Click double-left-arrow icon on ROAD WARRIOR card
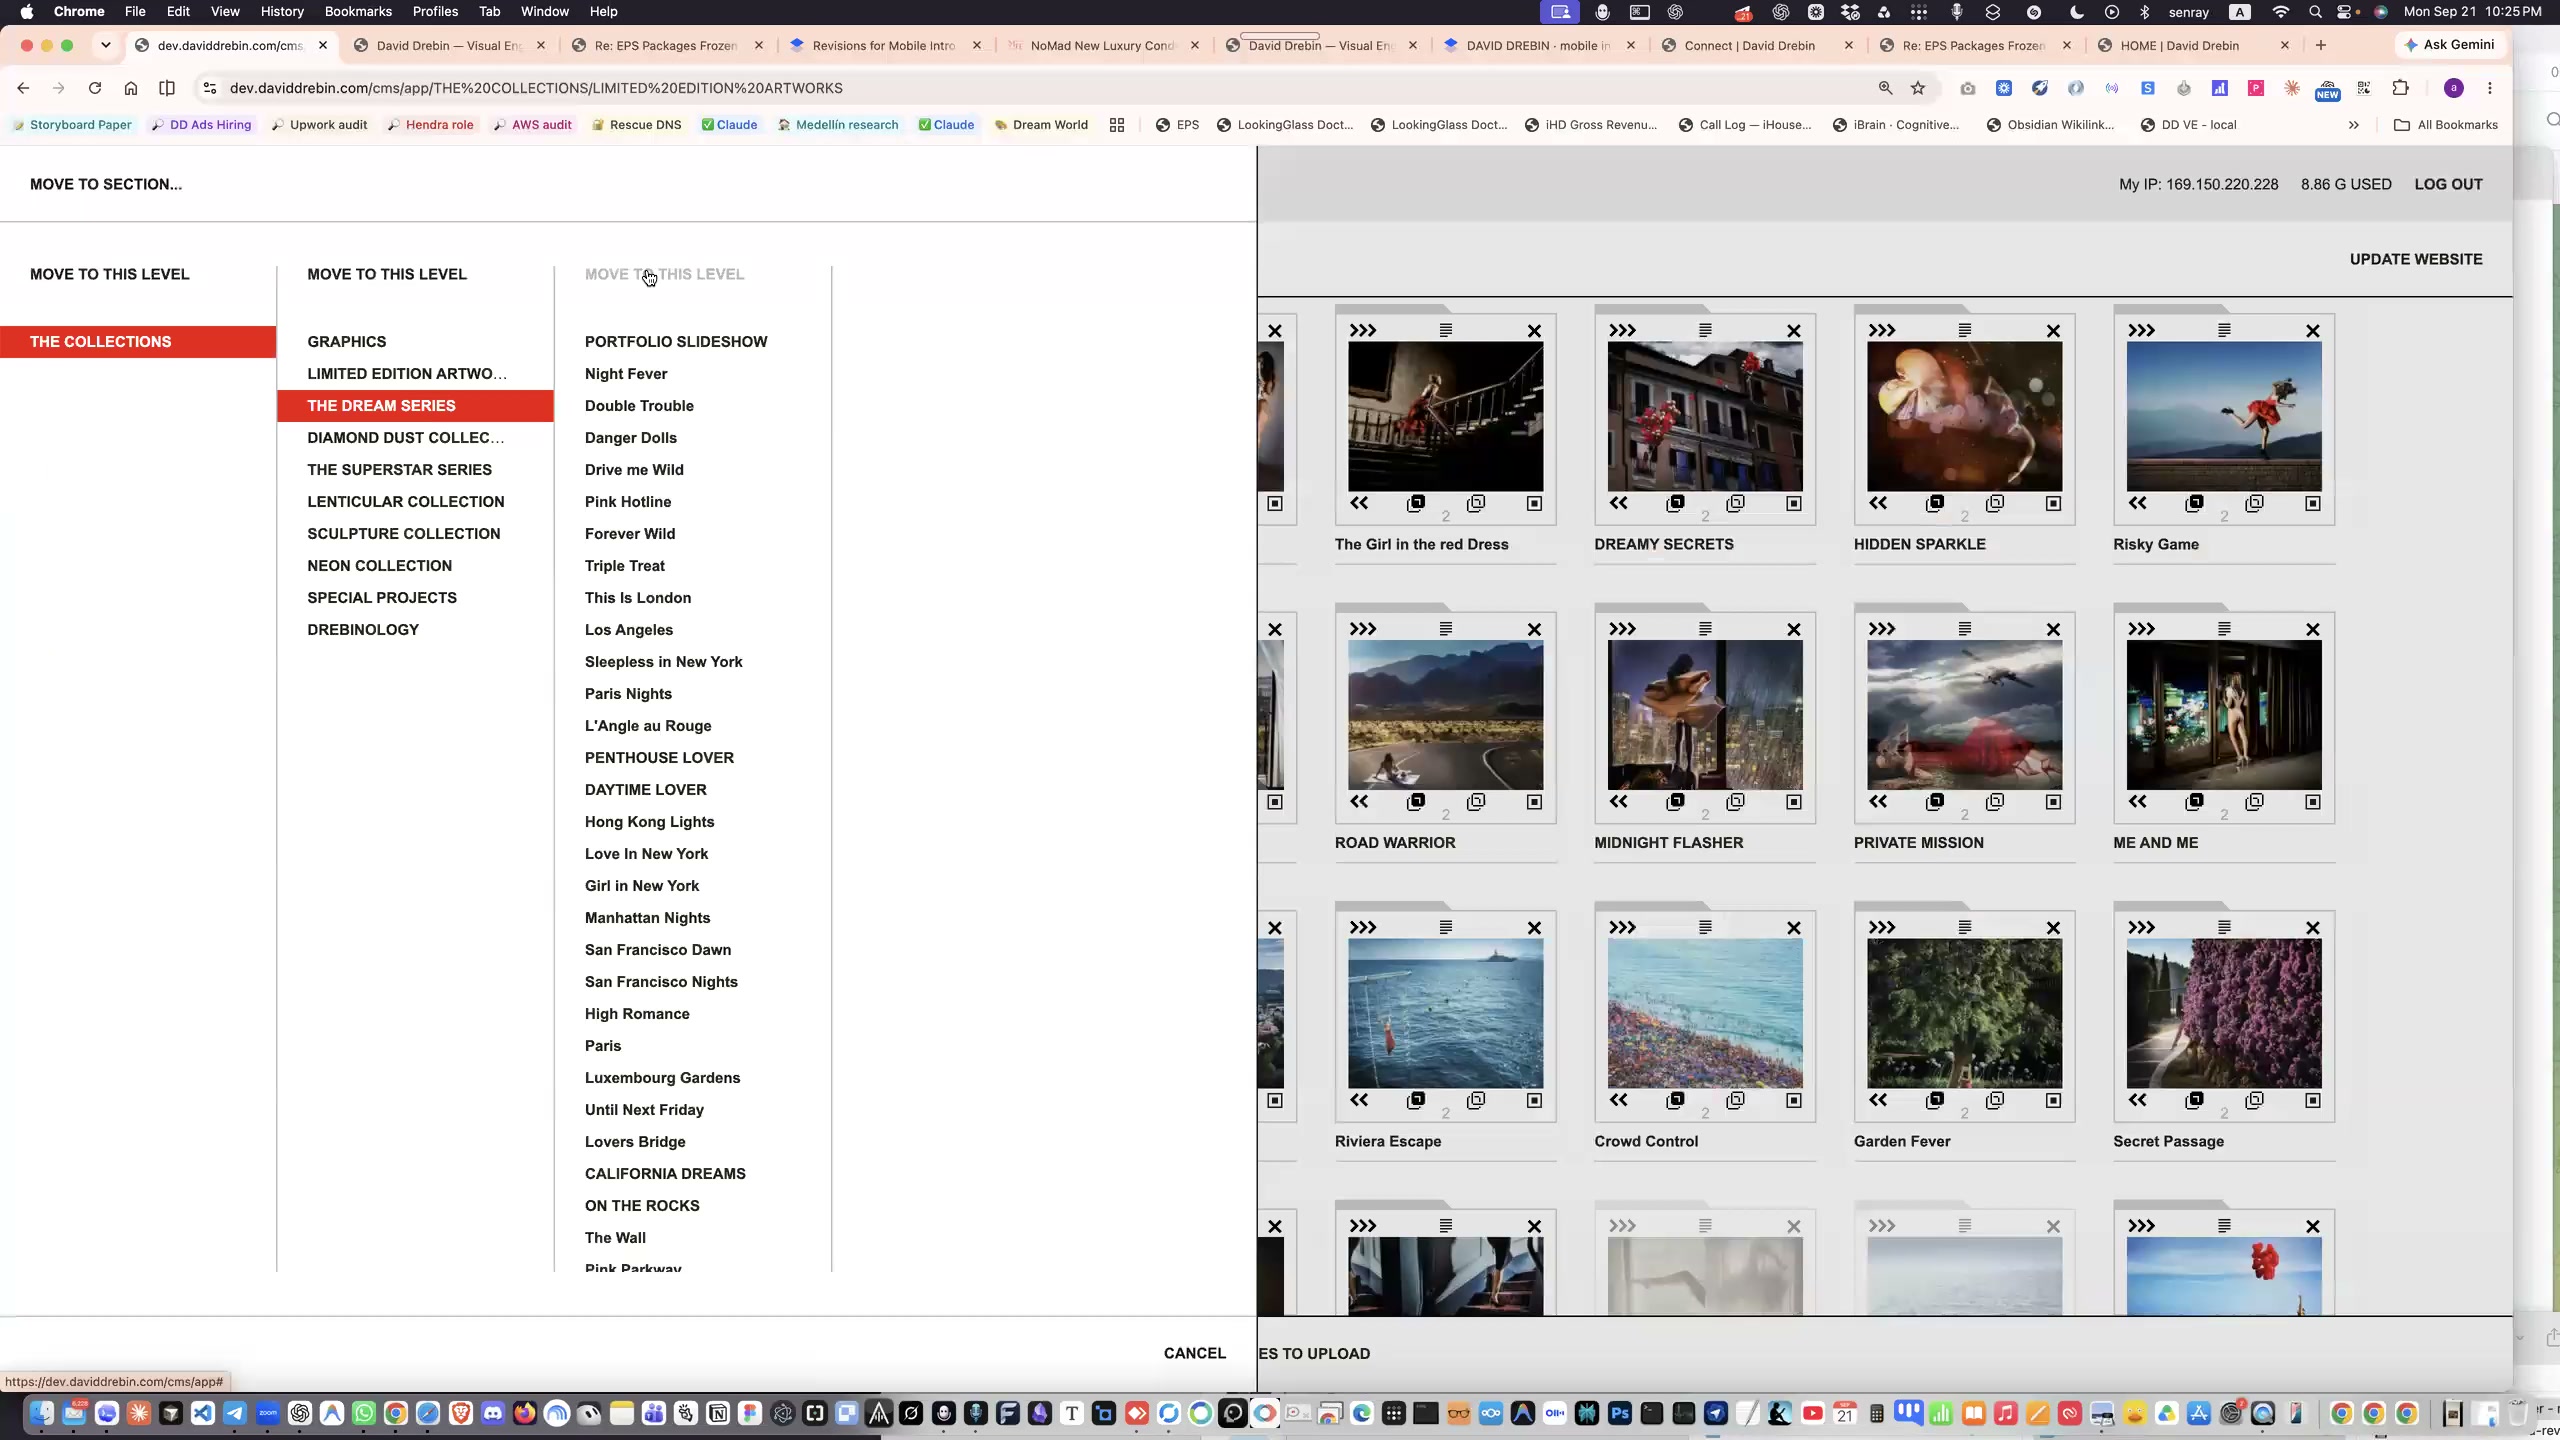This screenshot has width=2560, height=1440. [x=1359, y=802]
